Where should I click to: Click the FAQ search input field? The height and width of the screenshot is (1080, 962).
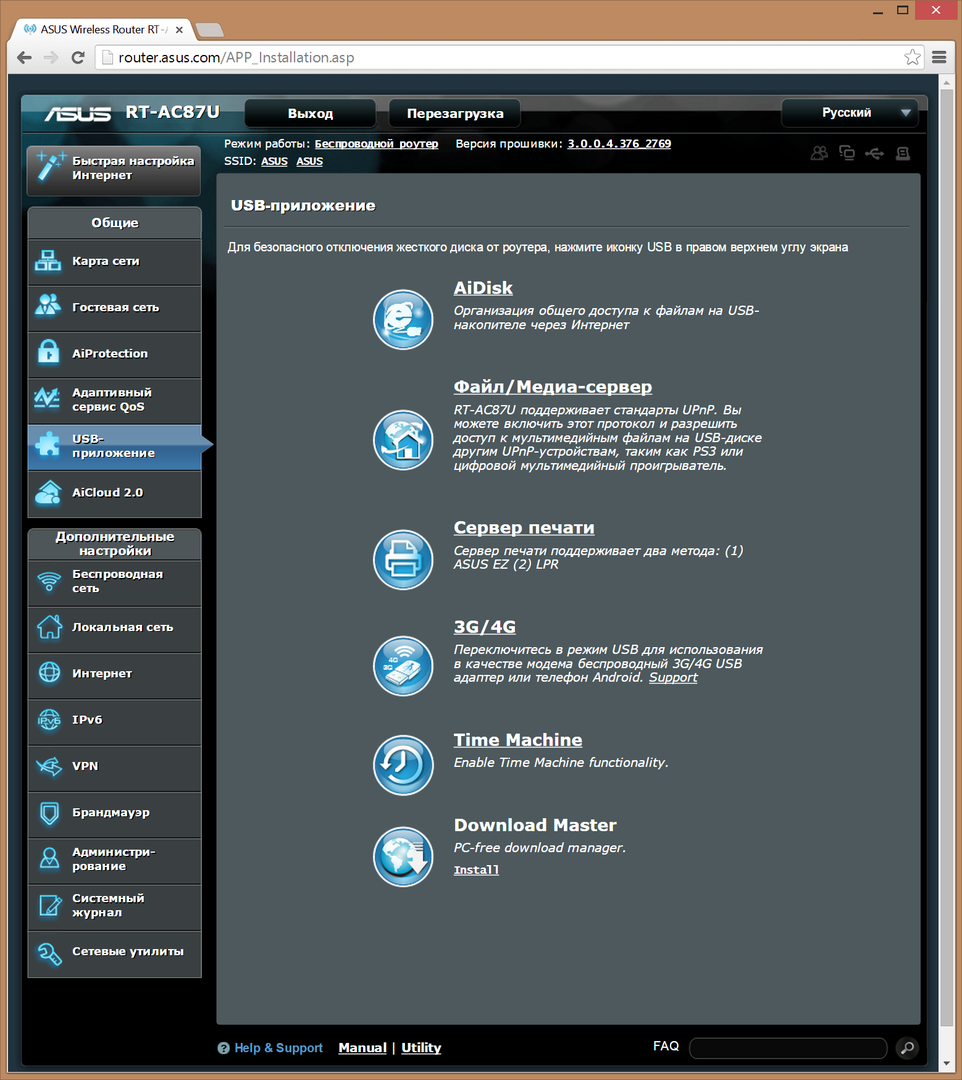coord(787,1048)
